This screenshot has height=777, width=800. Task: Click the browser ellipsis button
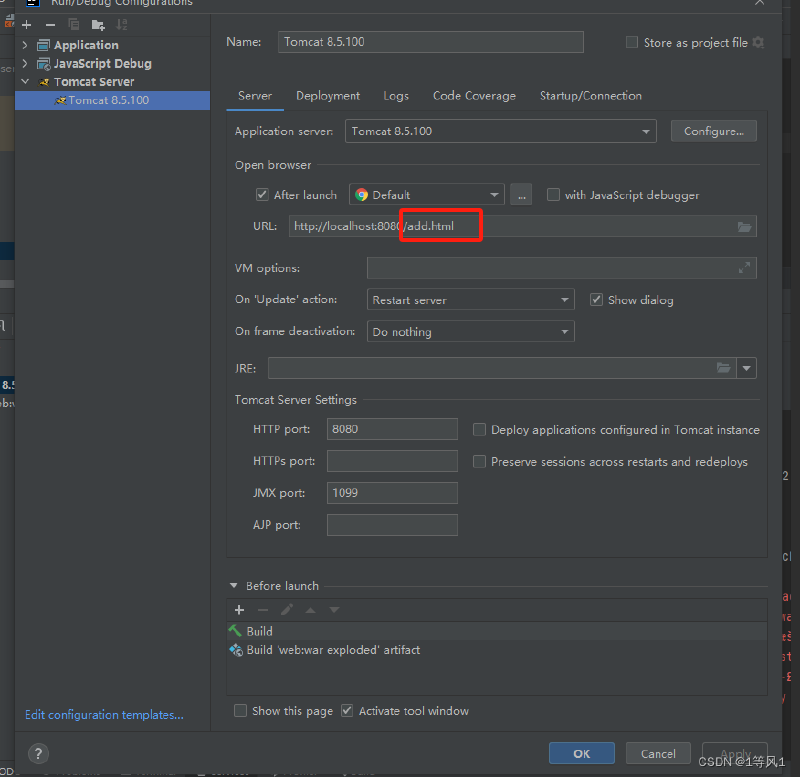(521, 195)
